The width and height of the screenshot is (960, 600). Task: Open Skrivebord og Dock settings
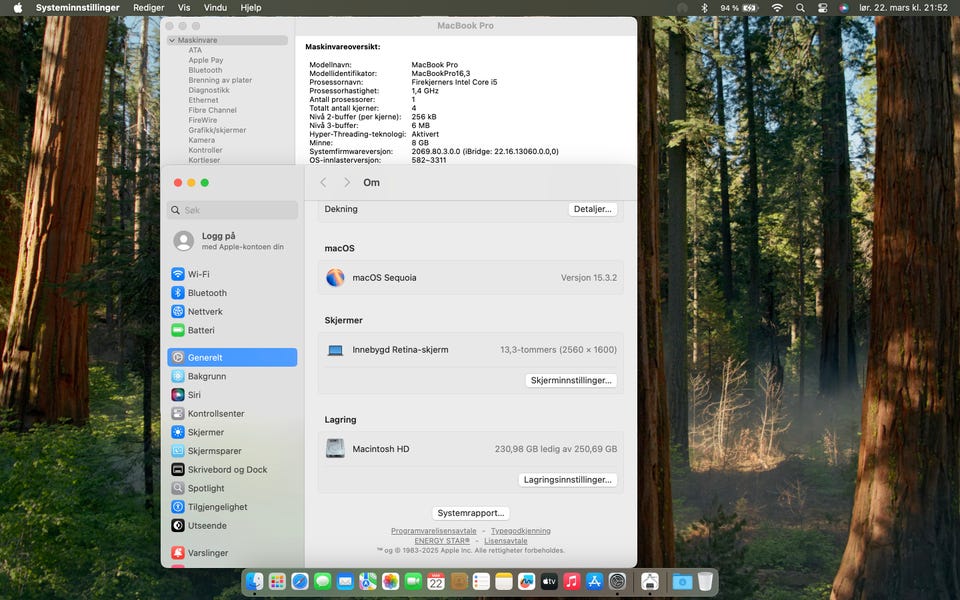232,470
